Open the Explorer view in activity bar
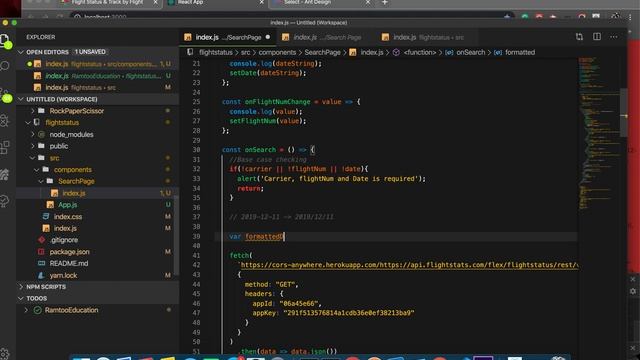The image size is (640, 360). tap(5, 40)
